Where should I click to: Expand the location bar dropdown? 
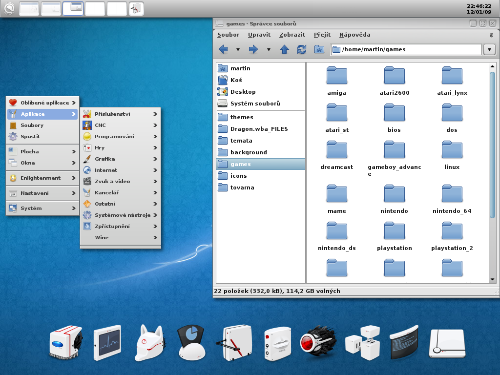point(489,50)
